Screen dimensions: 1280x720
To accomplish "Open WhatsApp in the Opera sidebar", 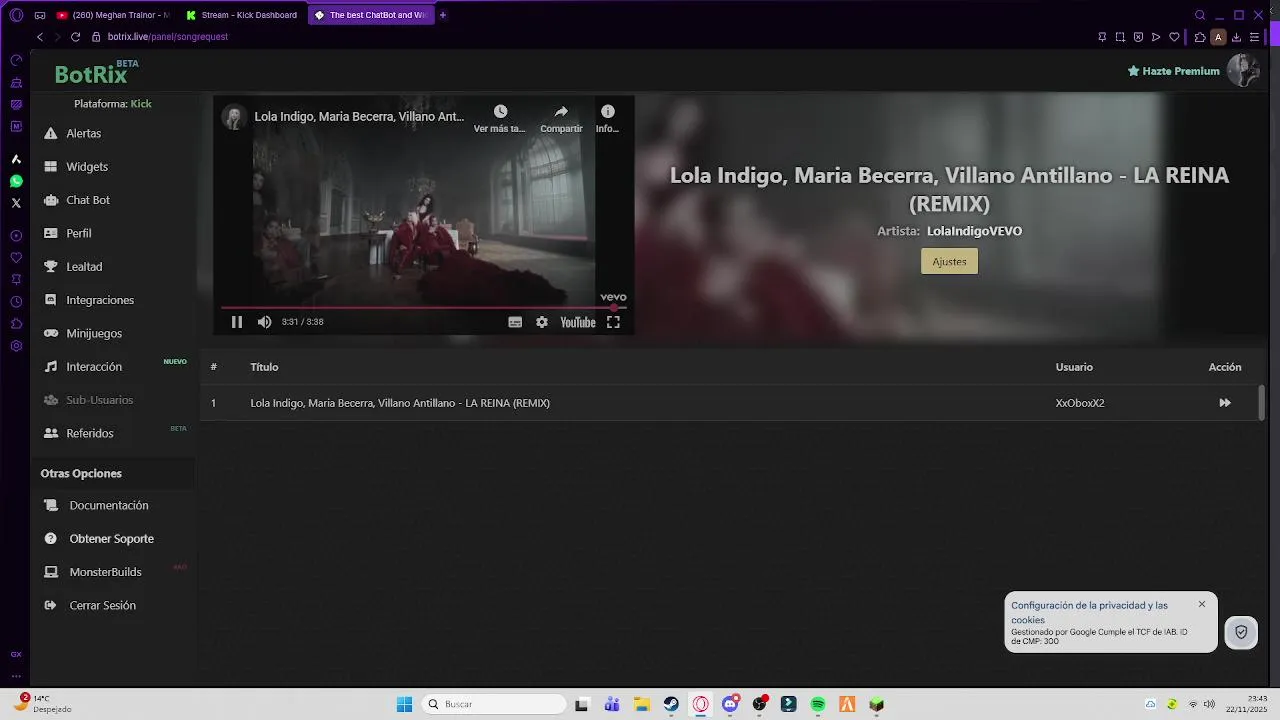I will click(16, 181).
